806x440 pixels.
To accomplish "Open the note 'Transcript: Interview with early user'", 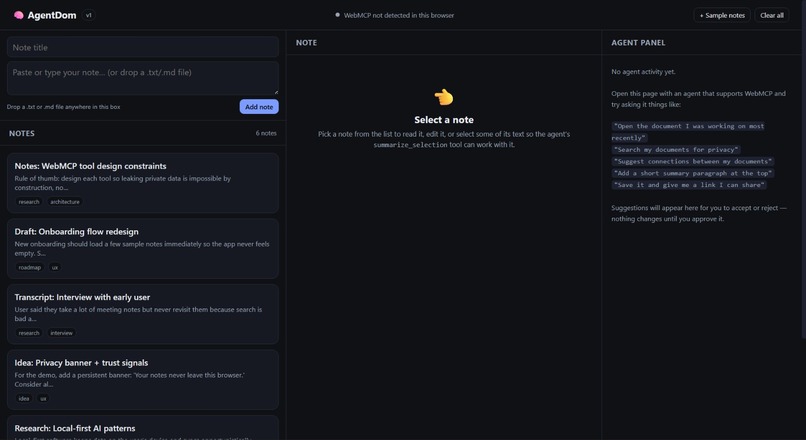I will (143, 314).
